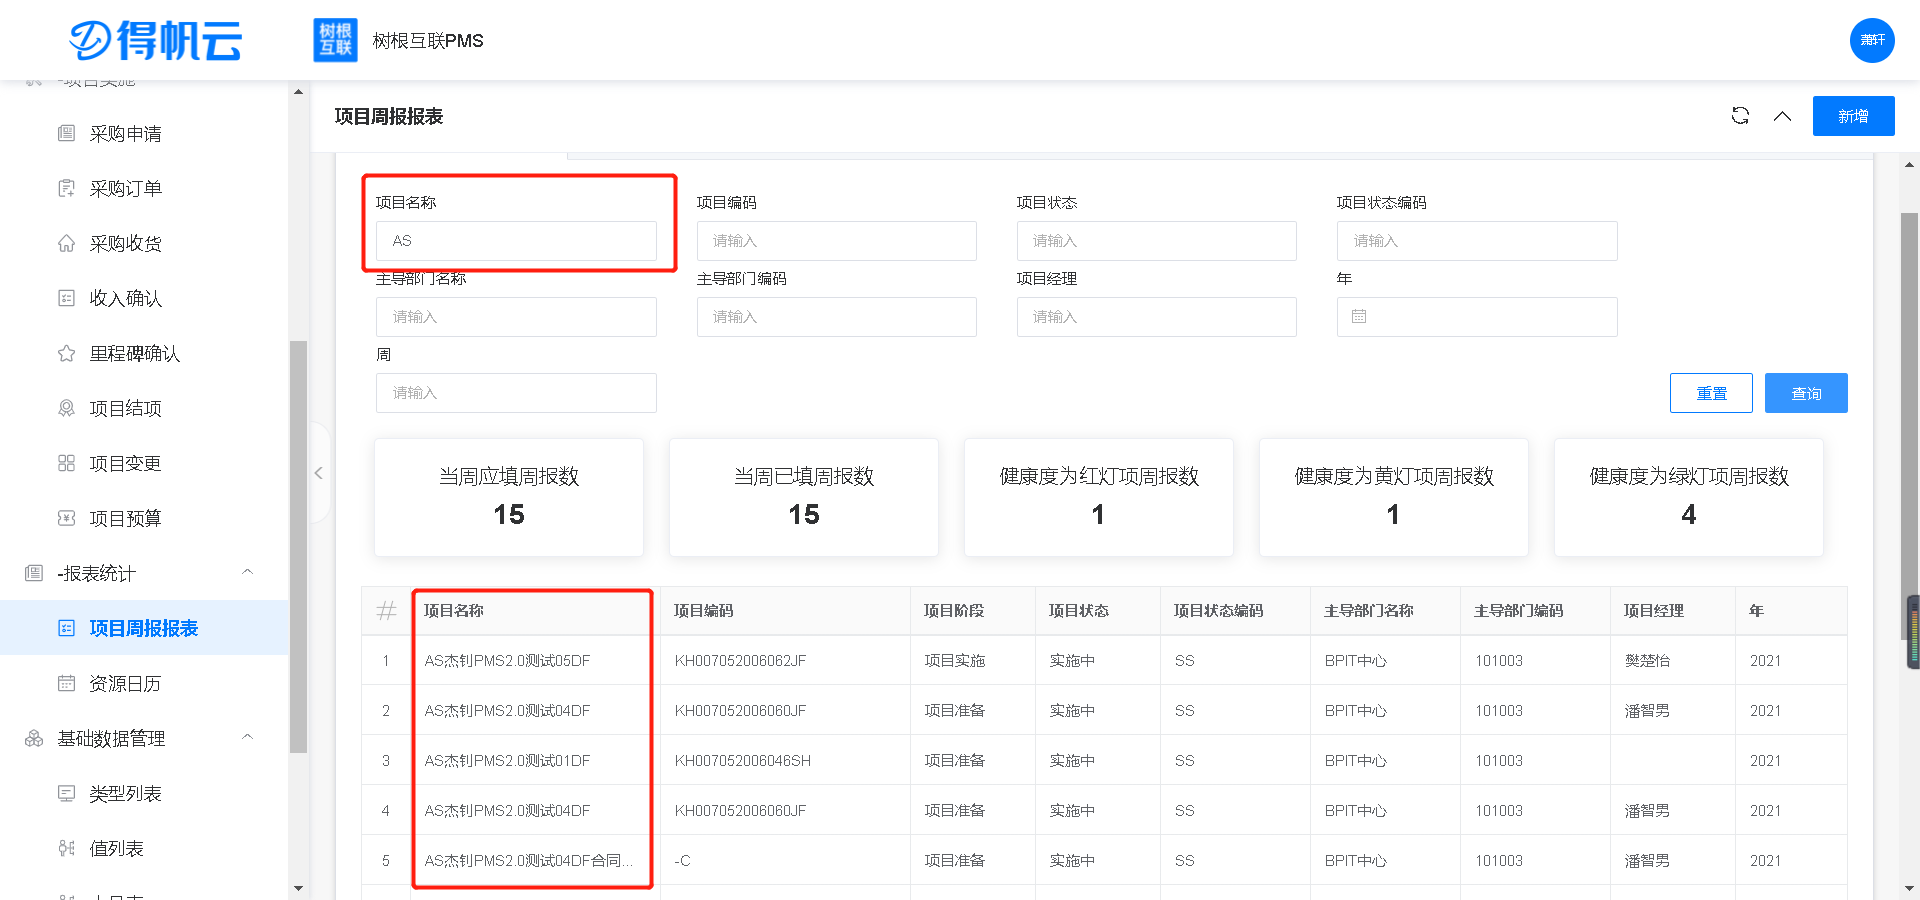Viewport: 1920px width, 900px height.
Task: Click the 项目经理 input field
Action: (x=1156, y=317)
